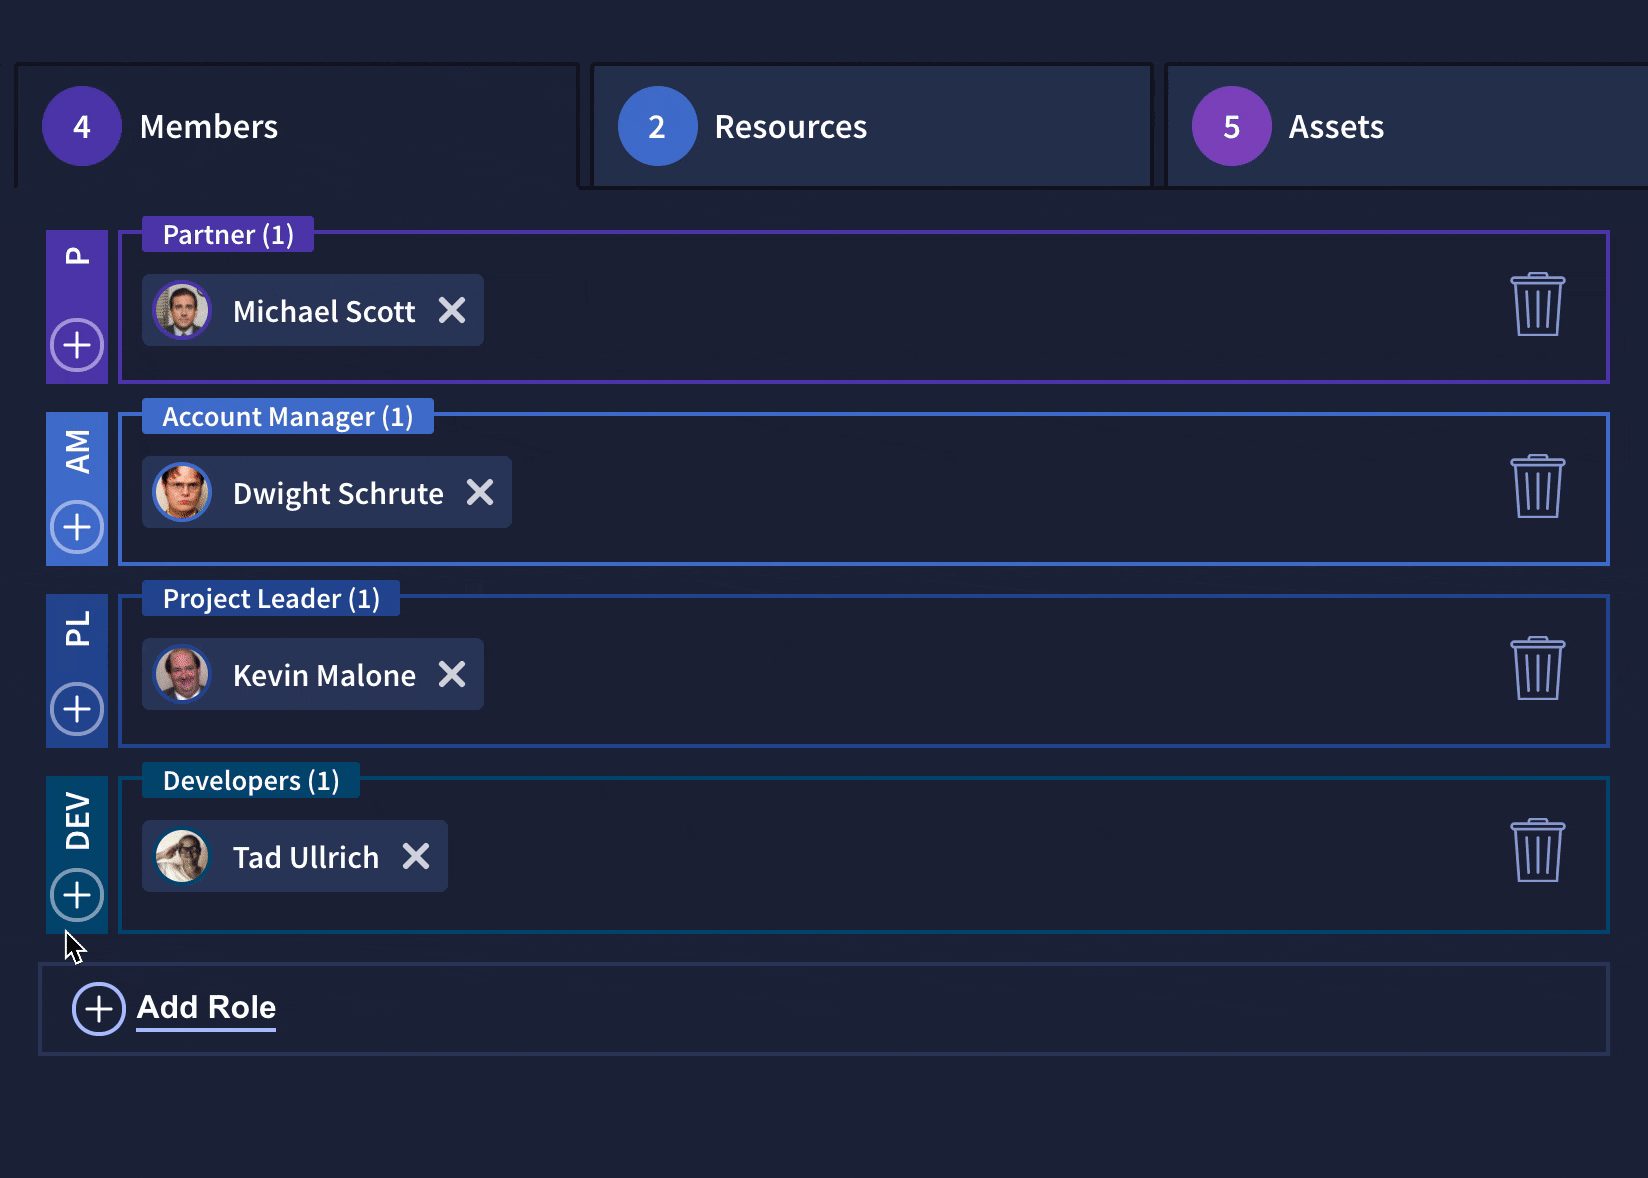This screenshot has height=1178, width=1648.
Task: Click the DEV sidebar label
Action: click(x=77, y=821)
